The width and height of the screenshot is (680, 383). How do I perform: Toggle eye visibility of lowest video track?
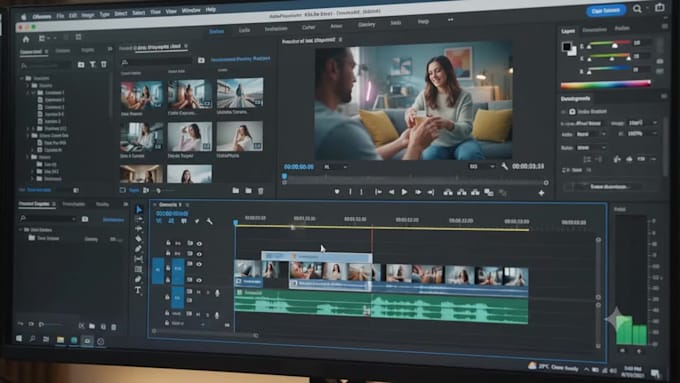pyautogui.click(x=199, y=280)
